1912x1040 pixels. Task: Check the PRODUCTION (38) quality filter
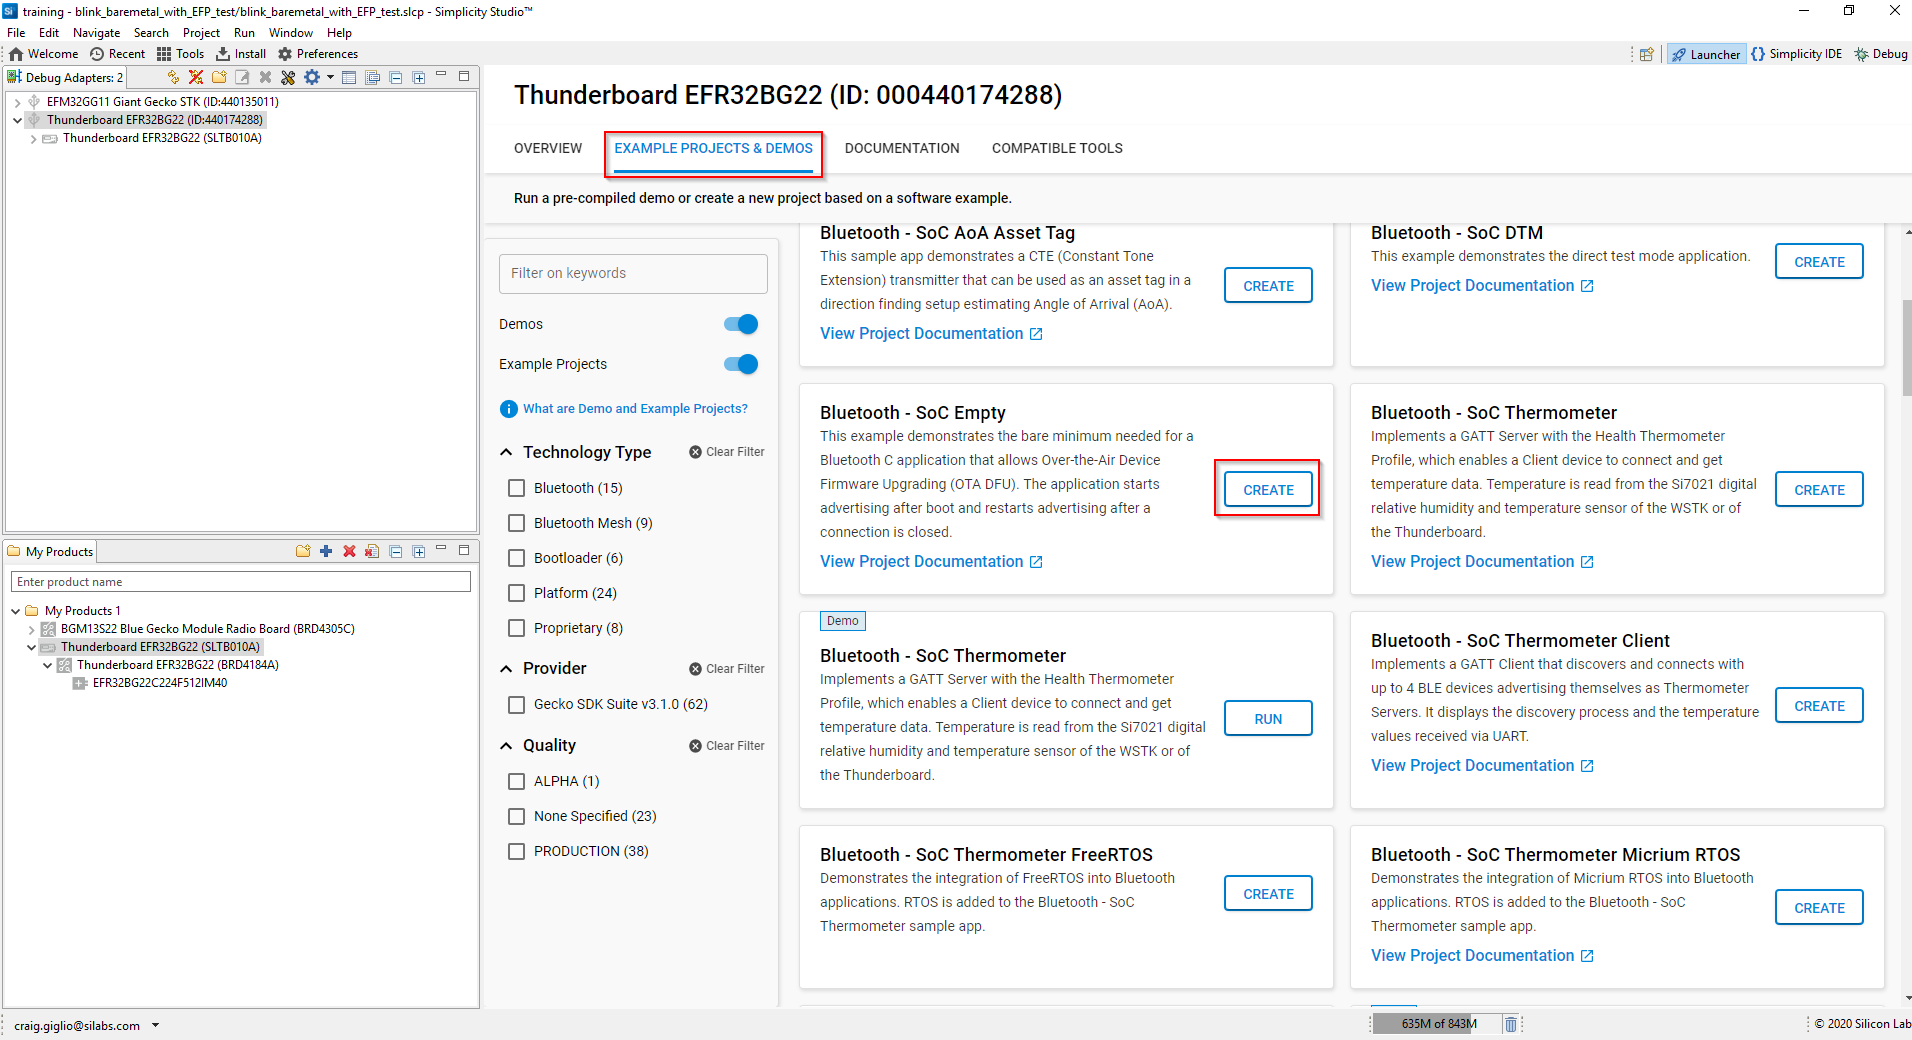[517, 851]
